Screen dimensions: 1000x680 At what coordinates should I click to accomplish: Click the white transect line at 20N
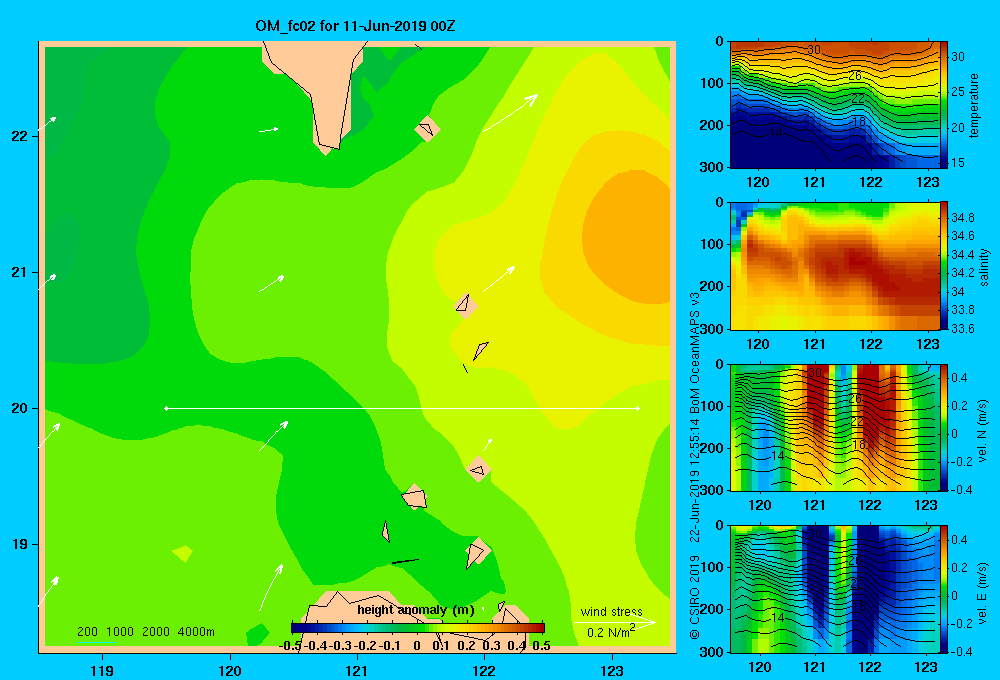point(402,408)
